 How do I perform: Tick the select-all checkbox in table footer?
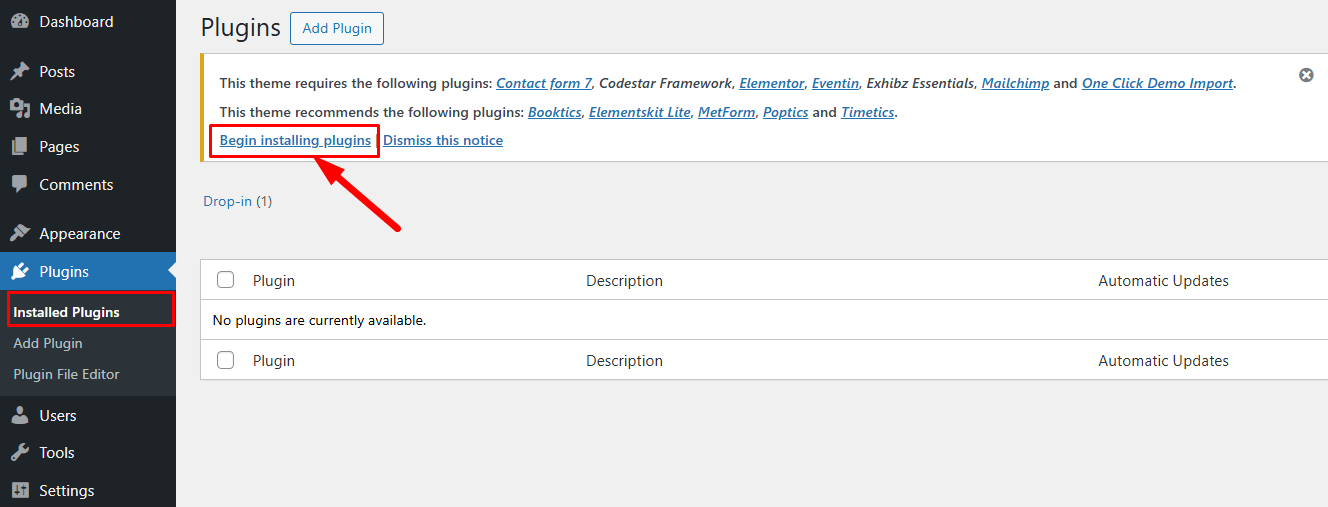pyautogui.click(x=226, y=360)
